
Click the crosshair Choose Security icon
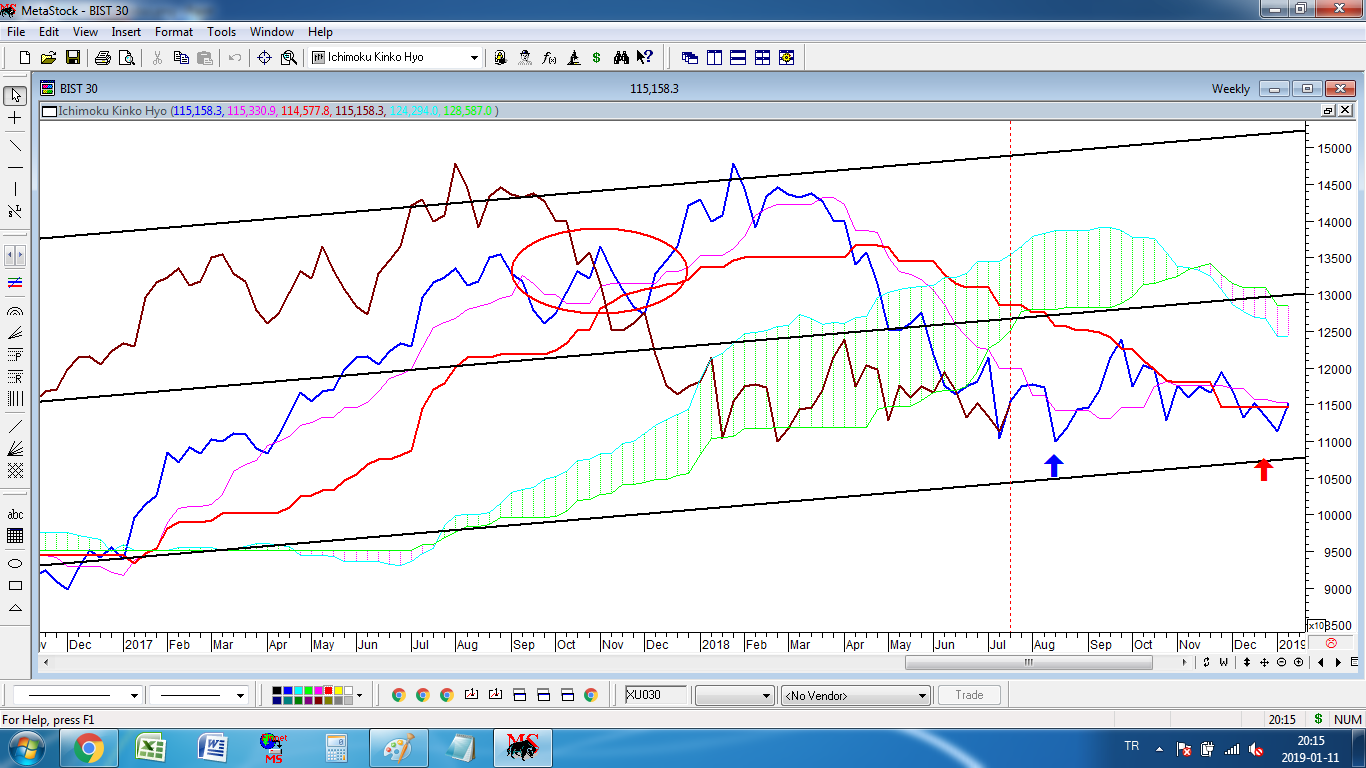[x=264, y=58]
